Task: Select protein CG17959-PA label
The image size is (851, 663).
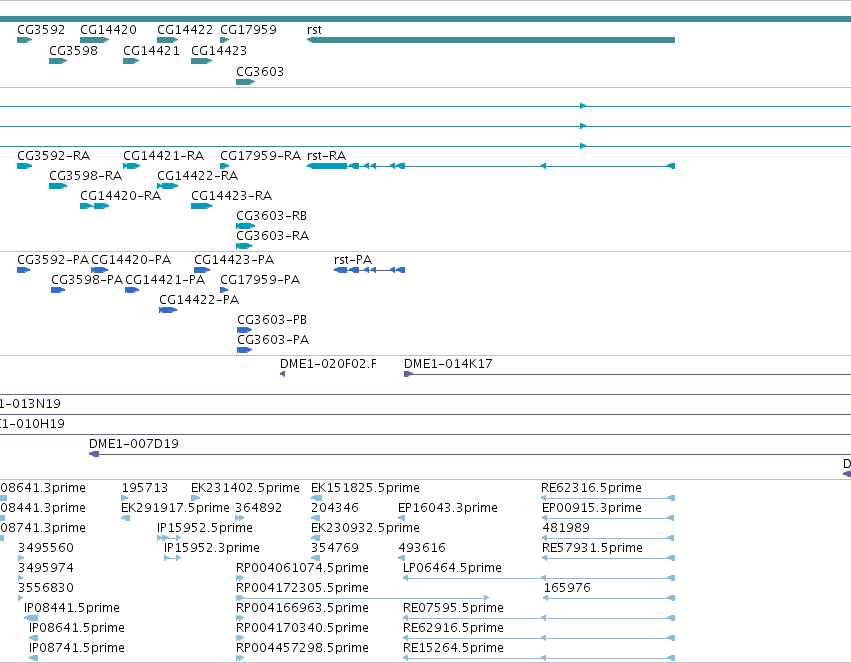Action: tap(261, 280)
